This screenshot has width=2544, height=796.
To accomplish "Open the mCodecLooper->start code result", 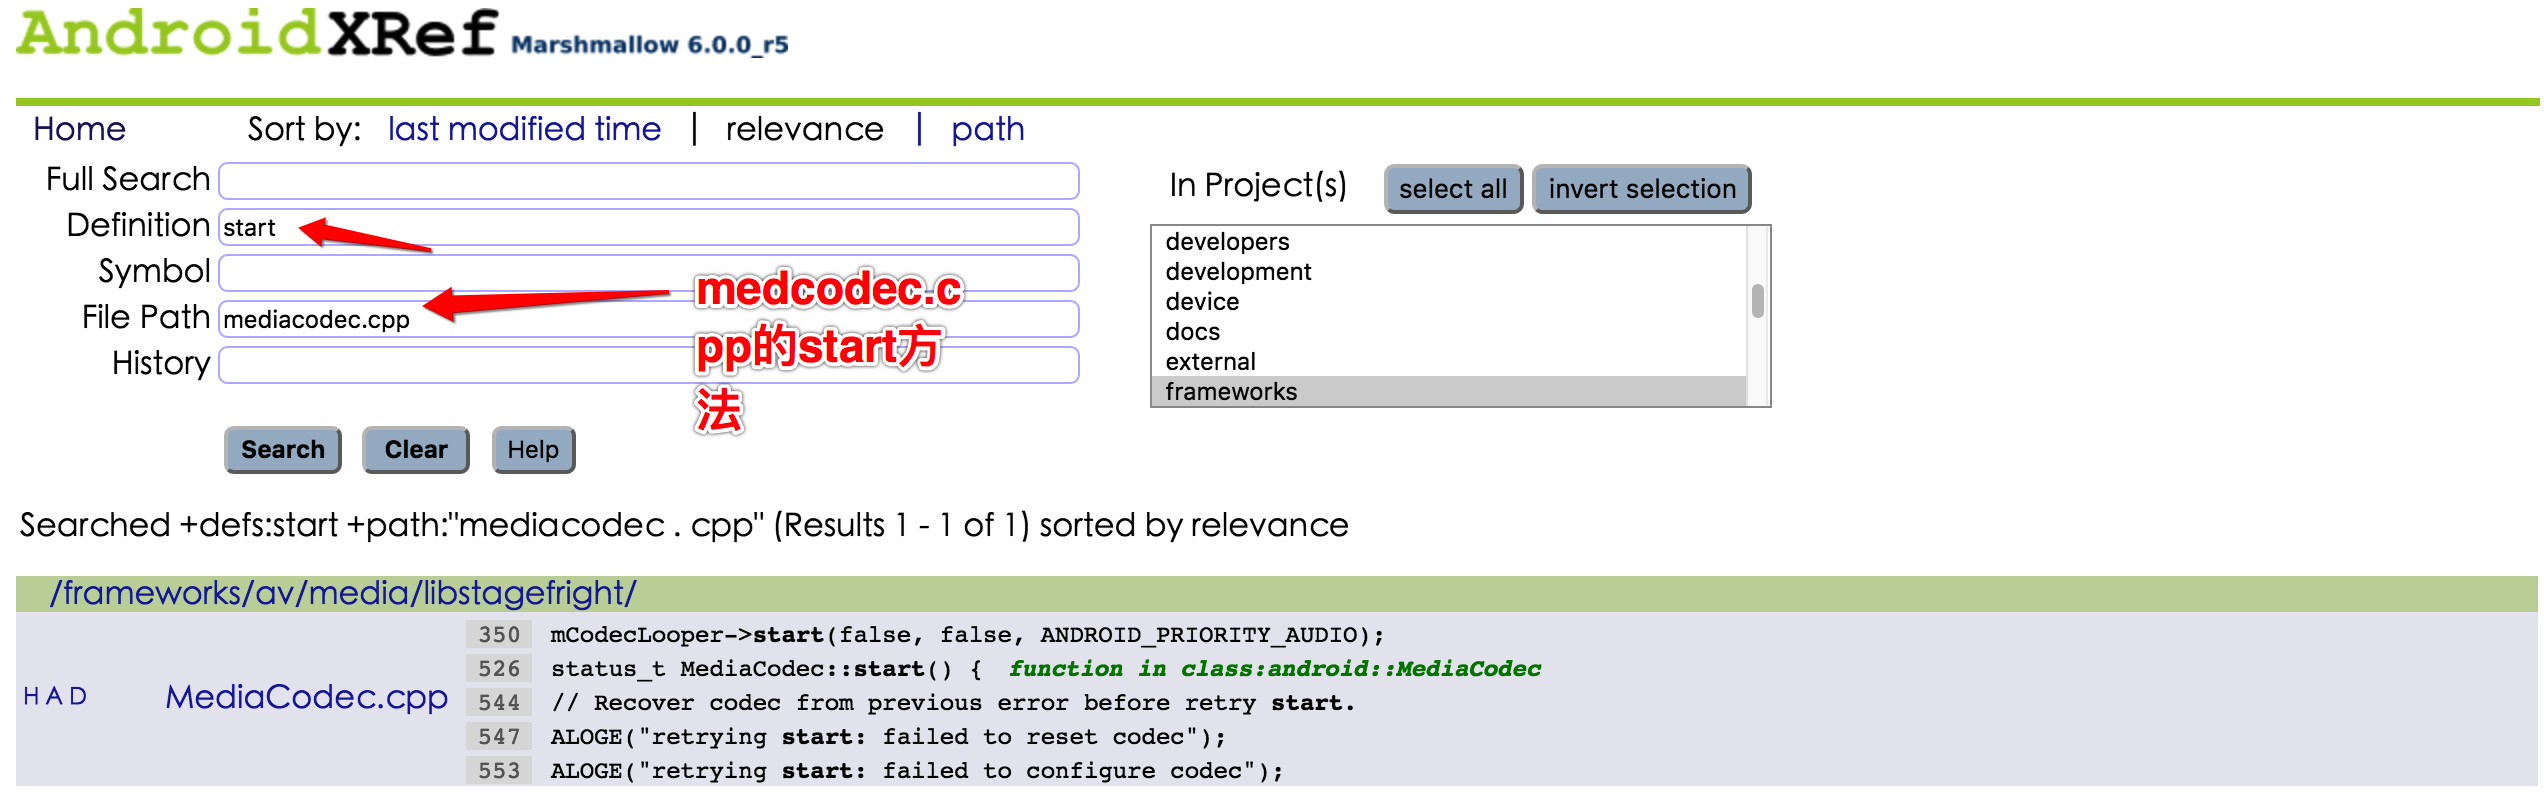I will 967,635.
